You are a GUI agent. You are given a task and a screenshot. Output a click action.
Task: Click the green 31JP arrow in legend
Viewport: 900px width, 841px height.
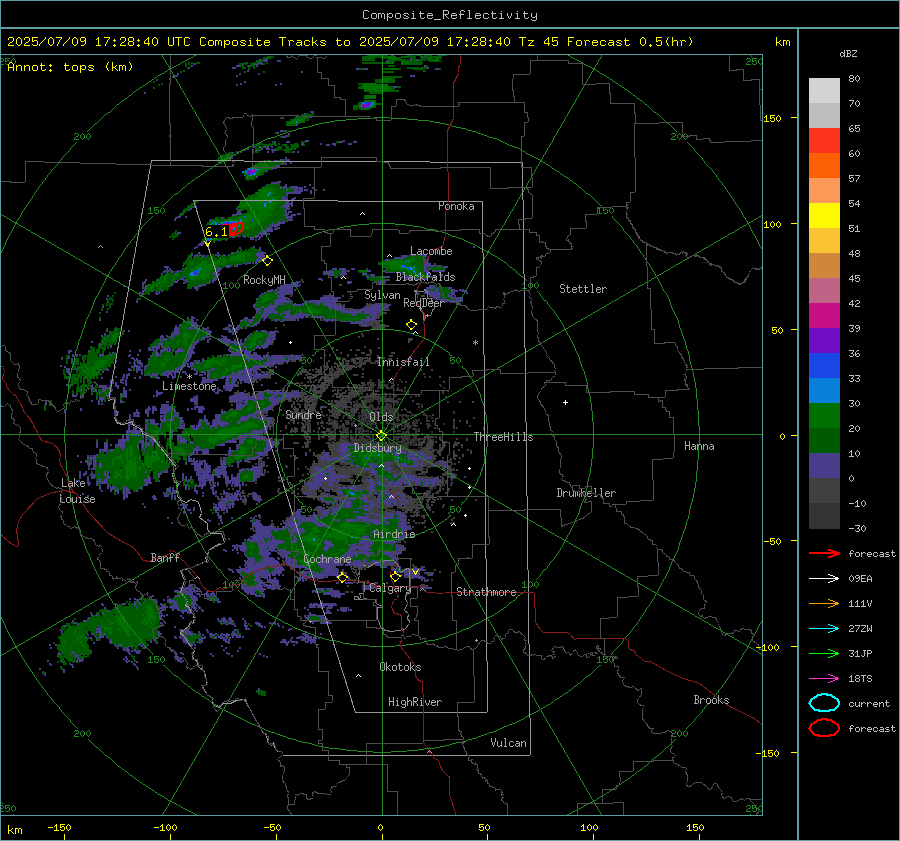coord(824,653)
